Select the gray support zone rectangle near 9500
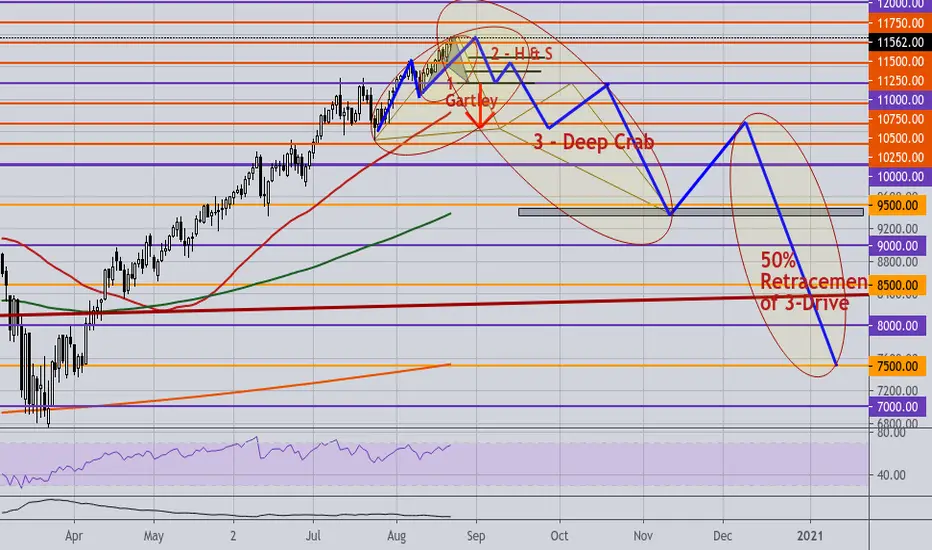 [691, 212]
